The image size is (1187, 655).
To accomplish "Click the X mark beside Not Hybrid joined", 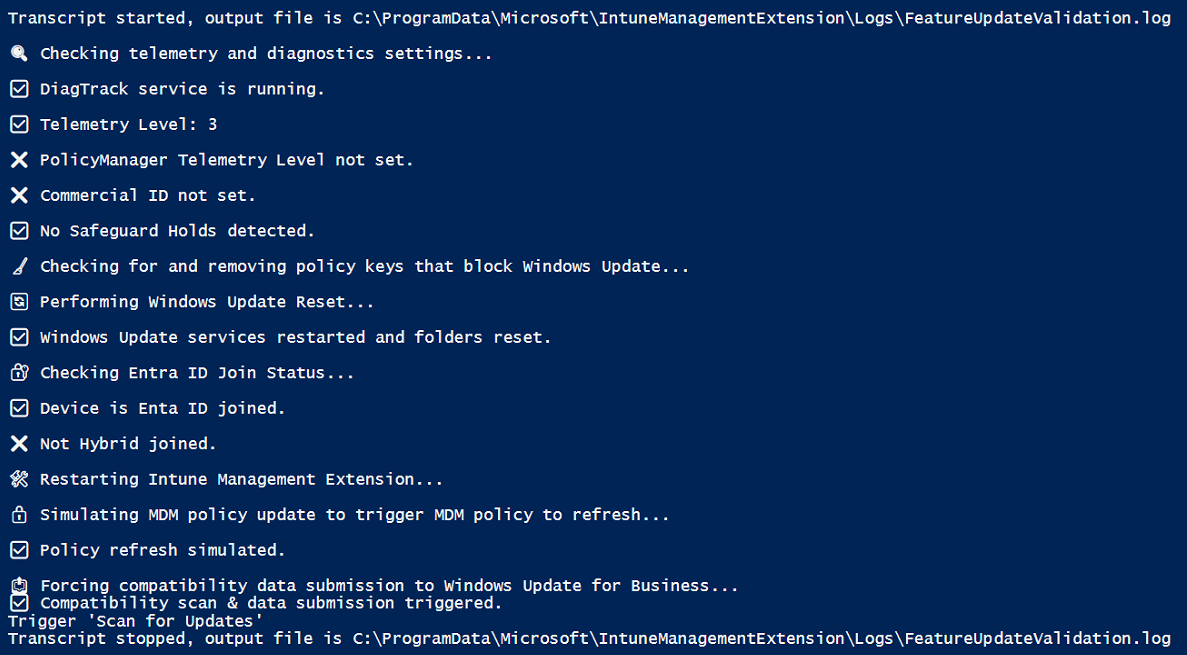I will click(19, 444).
